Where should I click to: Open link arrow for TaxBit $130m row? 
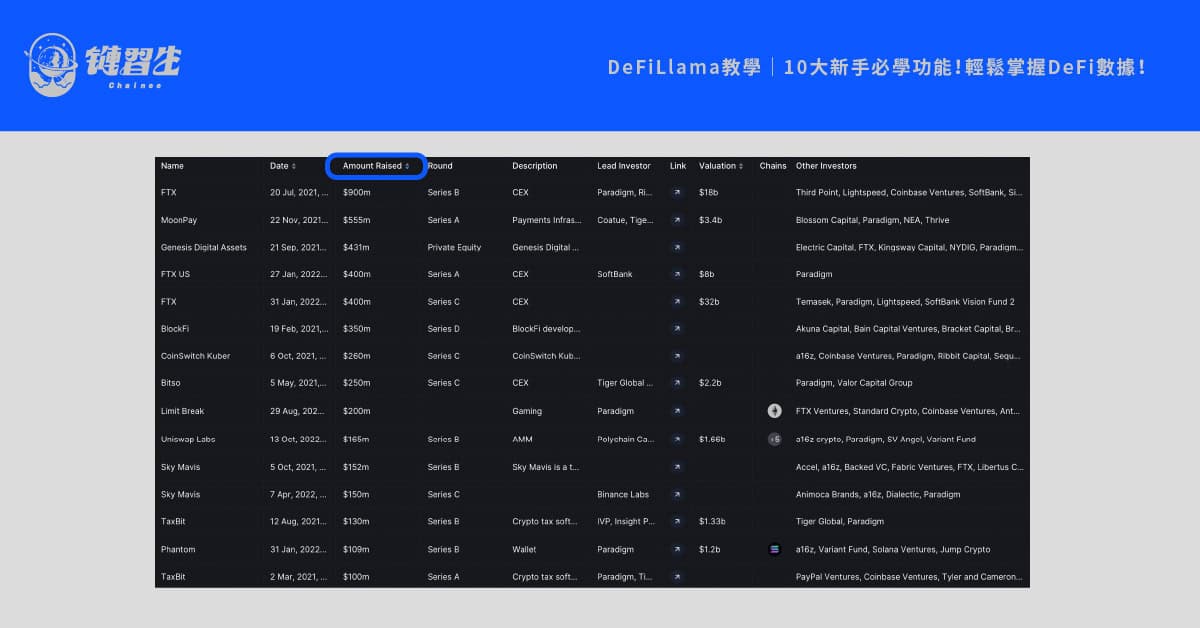coord(677,521)
